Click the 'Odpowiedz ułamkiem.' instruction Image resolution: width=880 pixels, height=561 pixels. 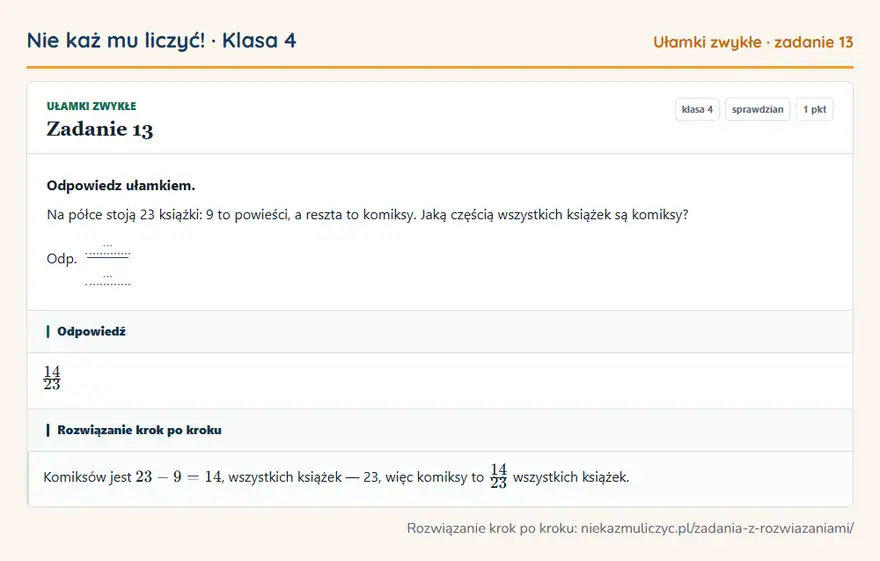[x=121, y=186]
